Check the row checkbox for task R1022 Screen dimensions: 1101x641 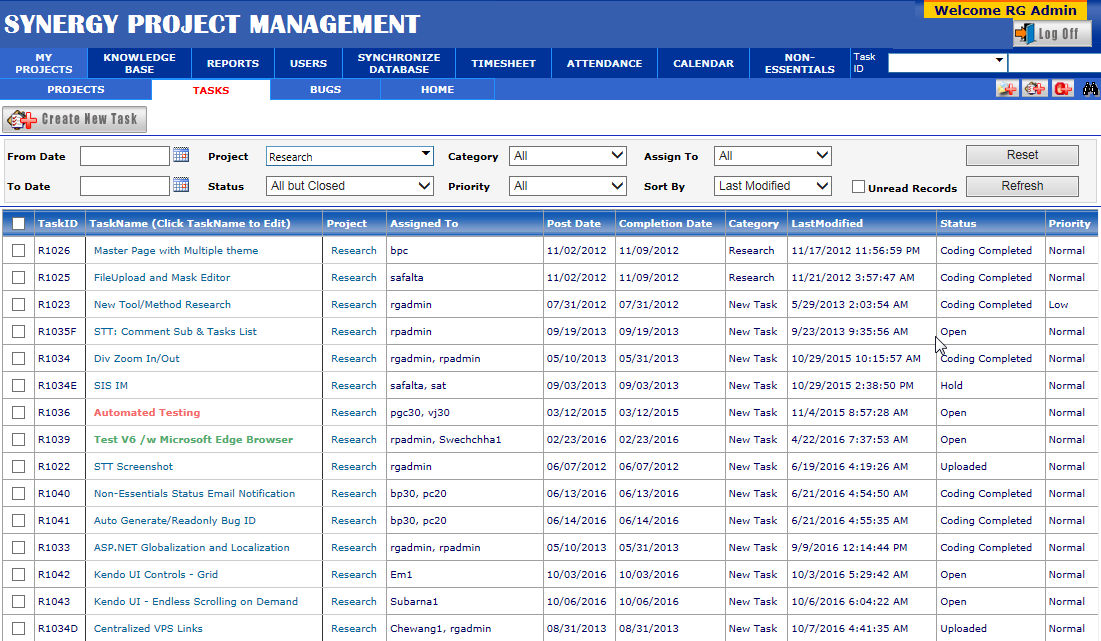pyautogui.click(x=19, y=467)
